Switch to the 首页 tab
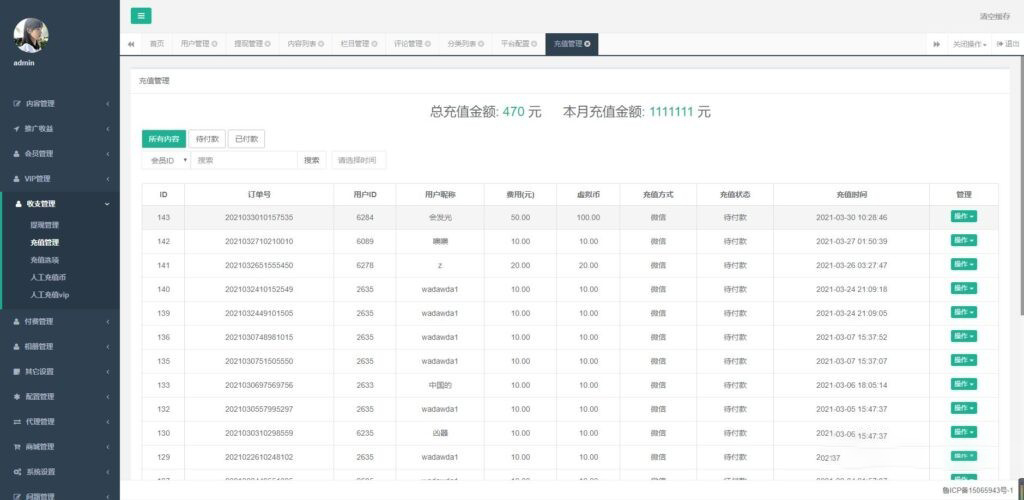1024x500 pixels. pyautogui.click(x=156, y=44)
